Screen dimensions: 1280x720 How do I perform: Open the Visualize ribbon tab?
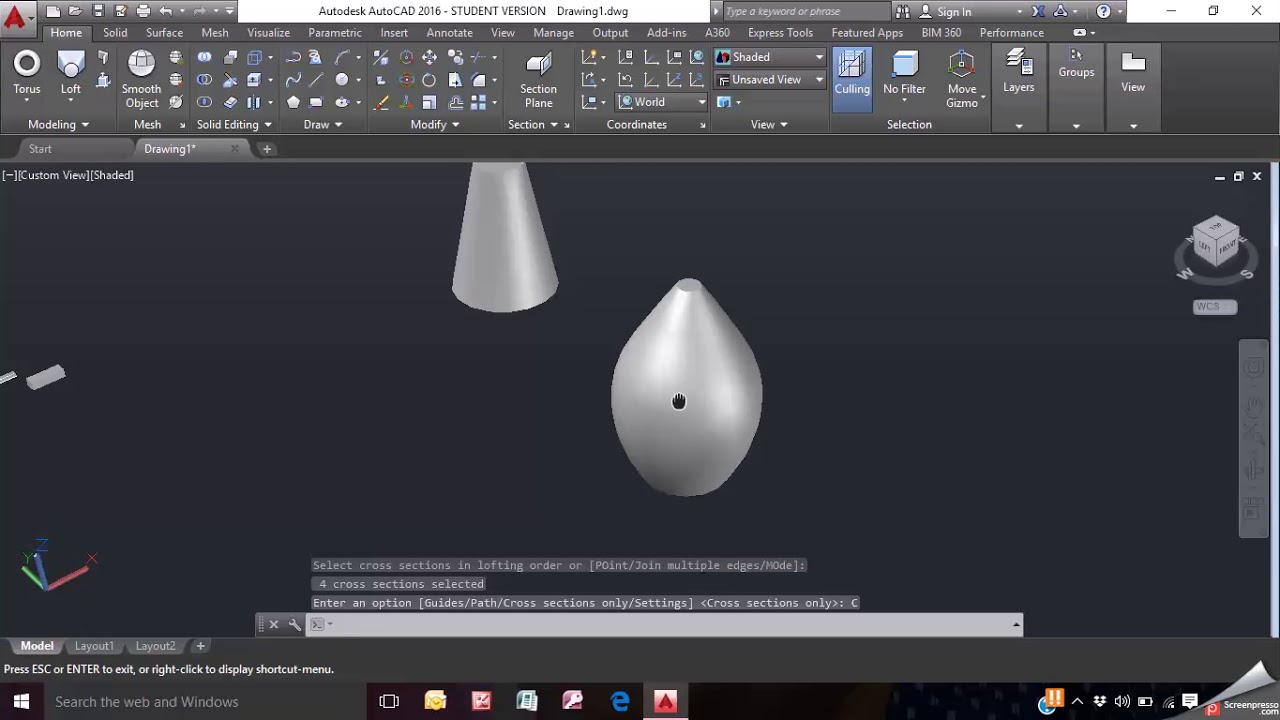click(268, 32)
